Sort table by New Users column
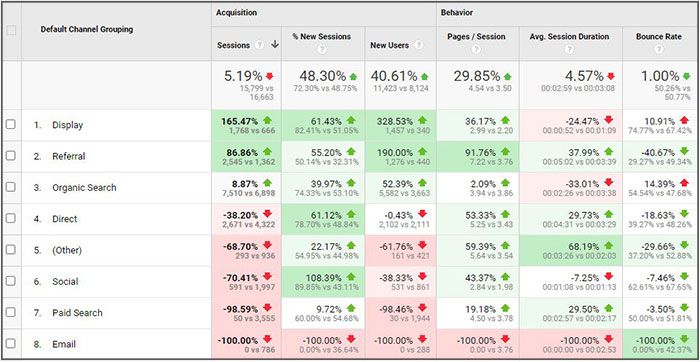 click(x=389, y=45)
